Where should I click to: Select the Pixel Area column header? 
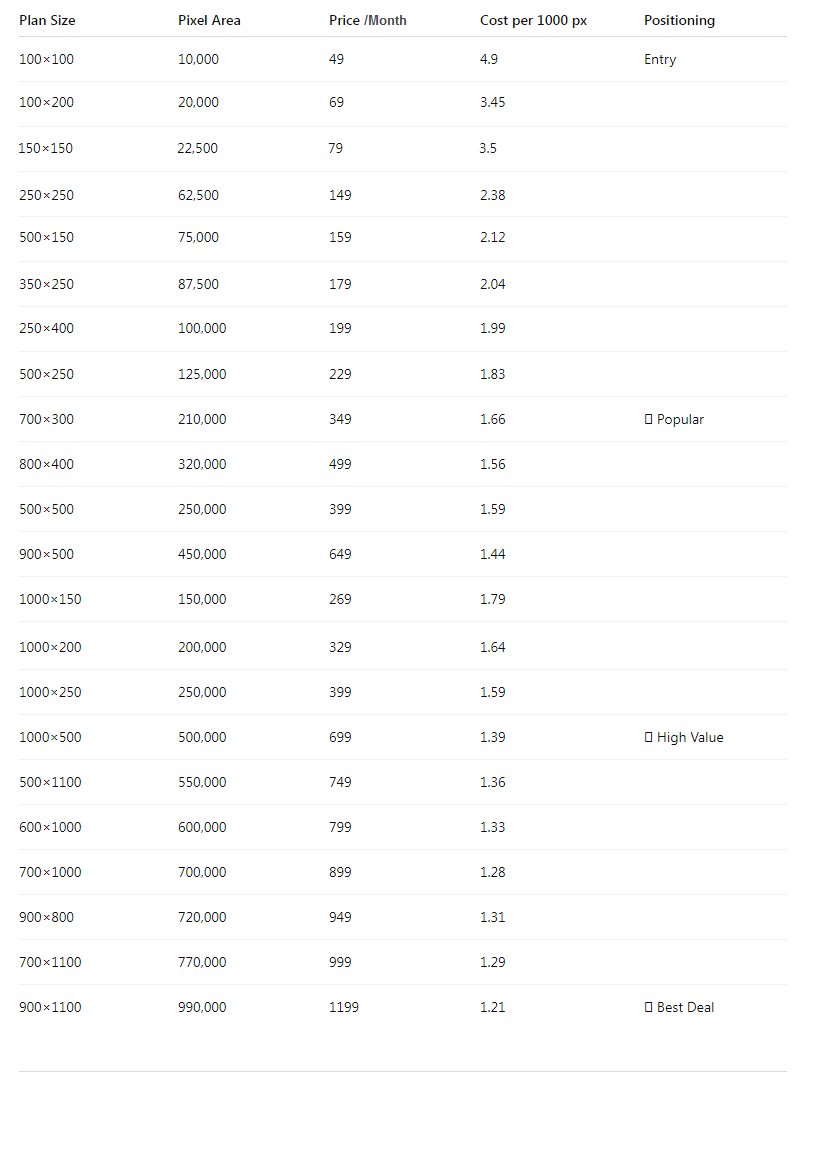[x=209, y=21]
